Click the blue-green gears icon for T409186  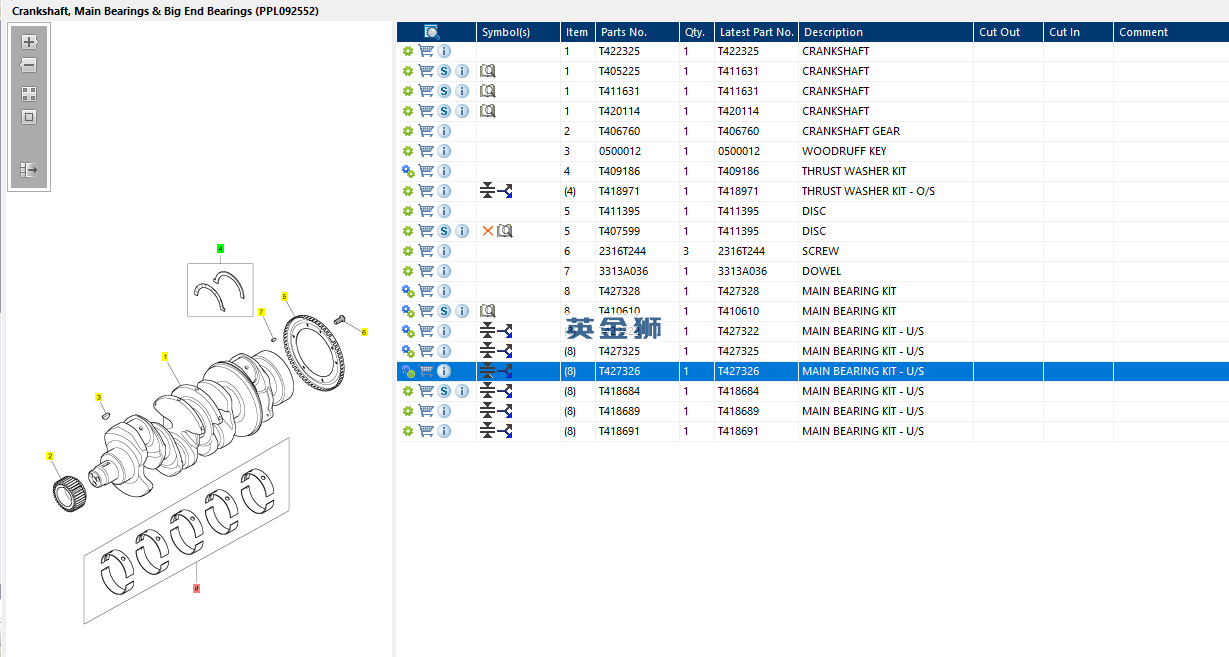[408, 171]
